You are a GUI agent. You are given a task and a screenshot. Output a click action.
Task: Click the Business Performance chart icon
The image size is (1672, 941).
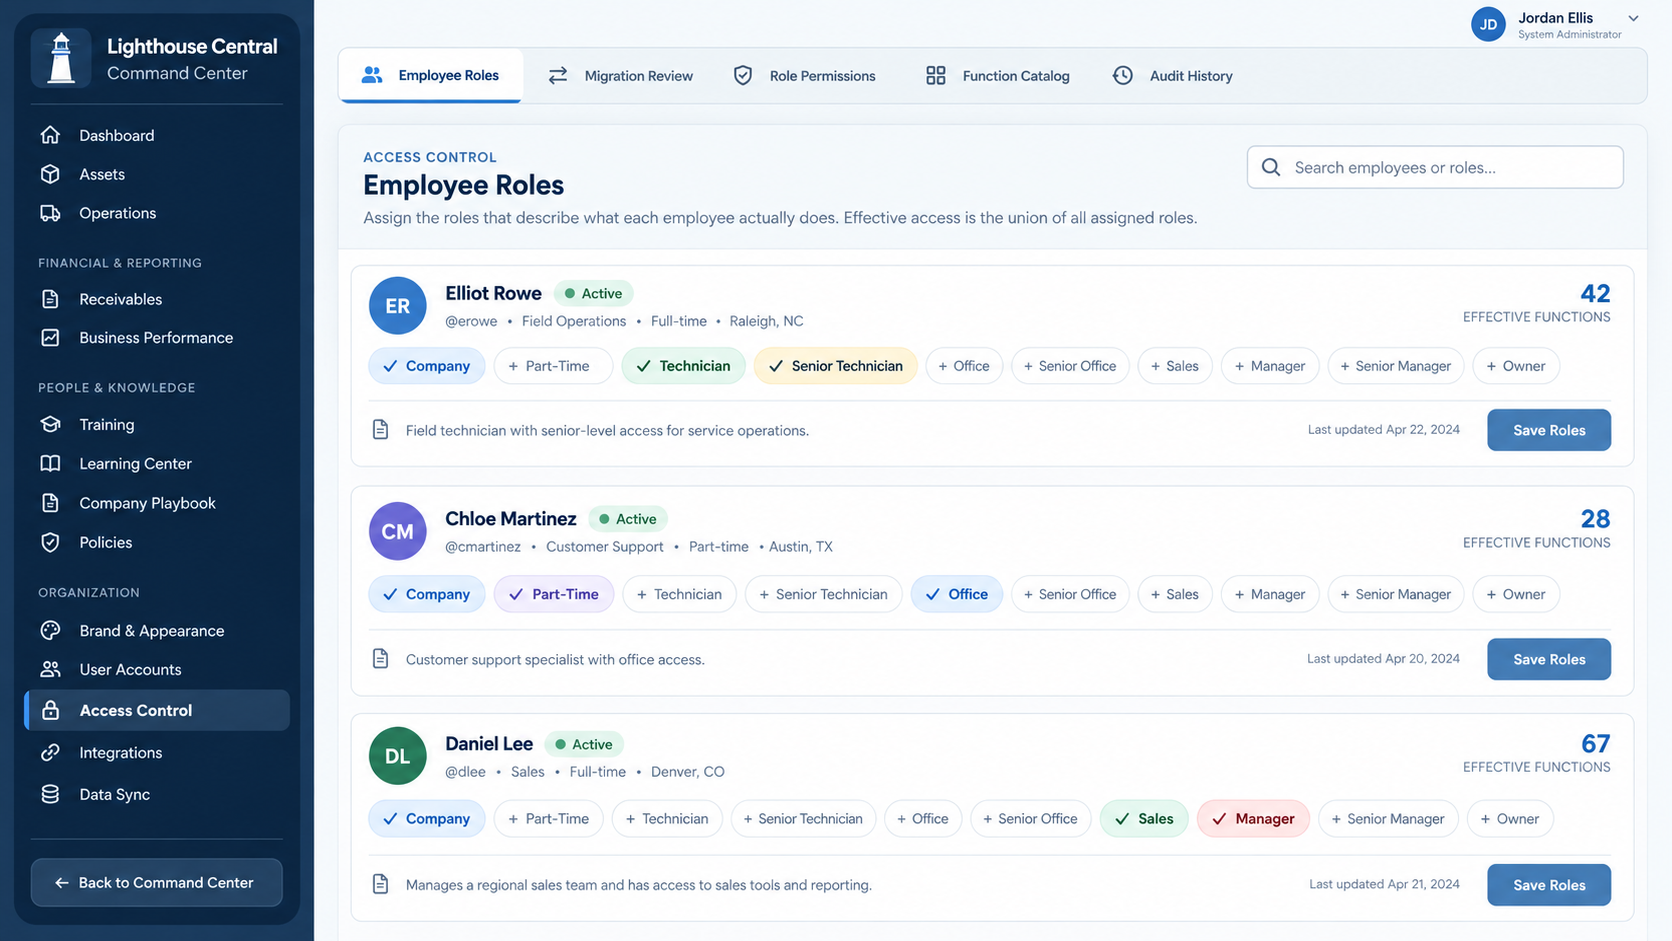[50, 338]
